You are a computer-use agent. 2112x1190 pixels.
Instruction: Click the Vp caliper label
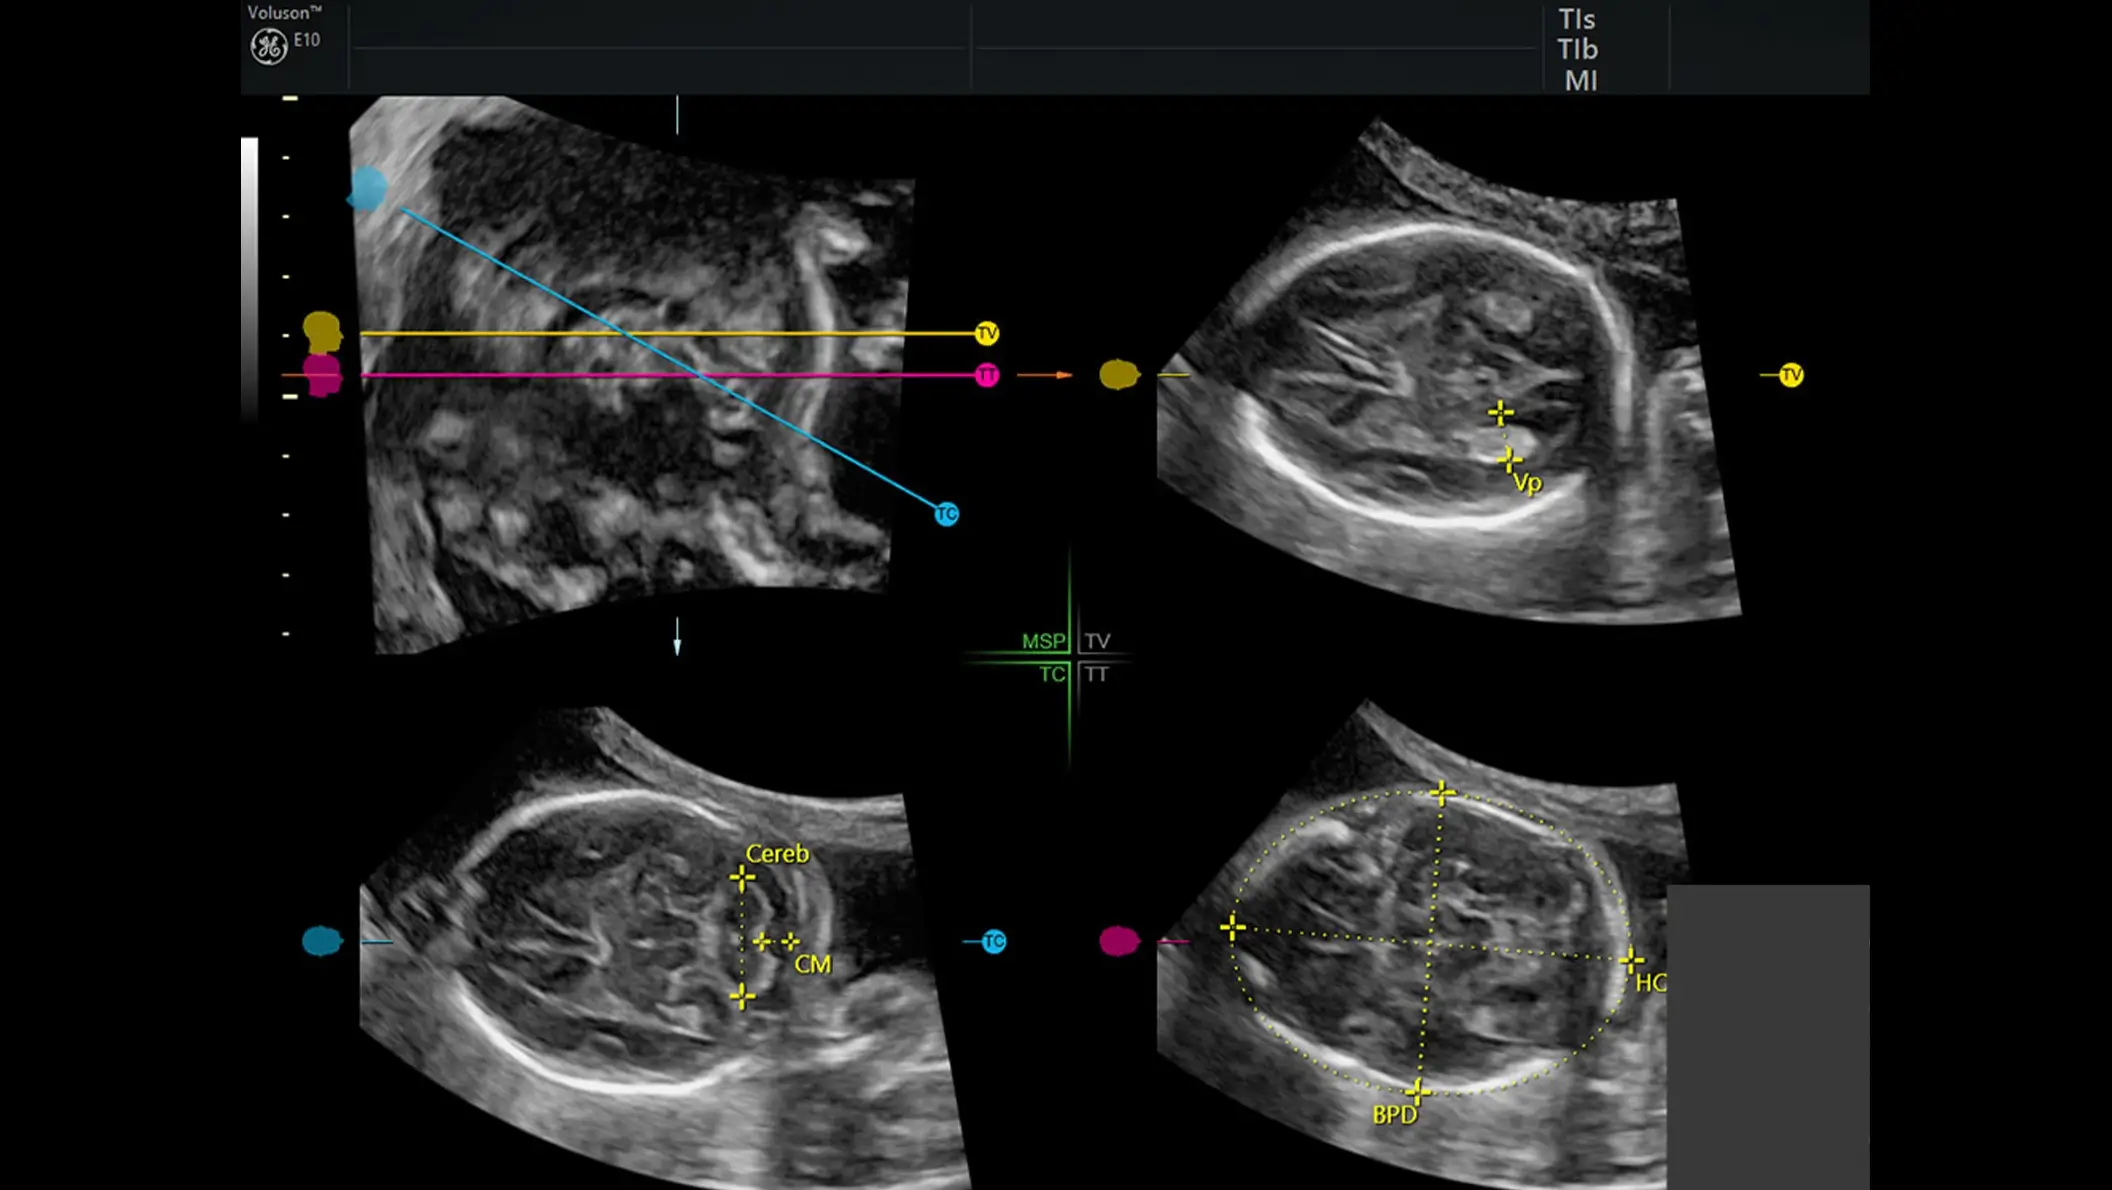coord(1527,484)
